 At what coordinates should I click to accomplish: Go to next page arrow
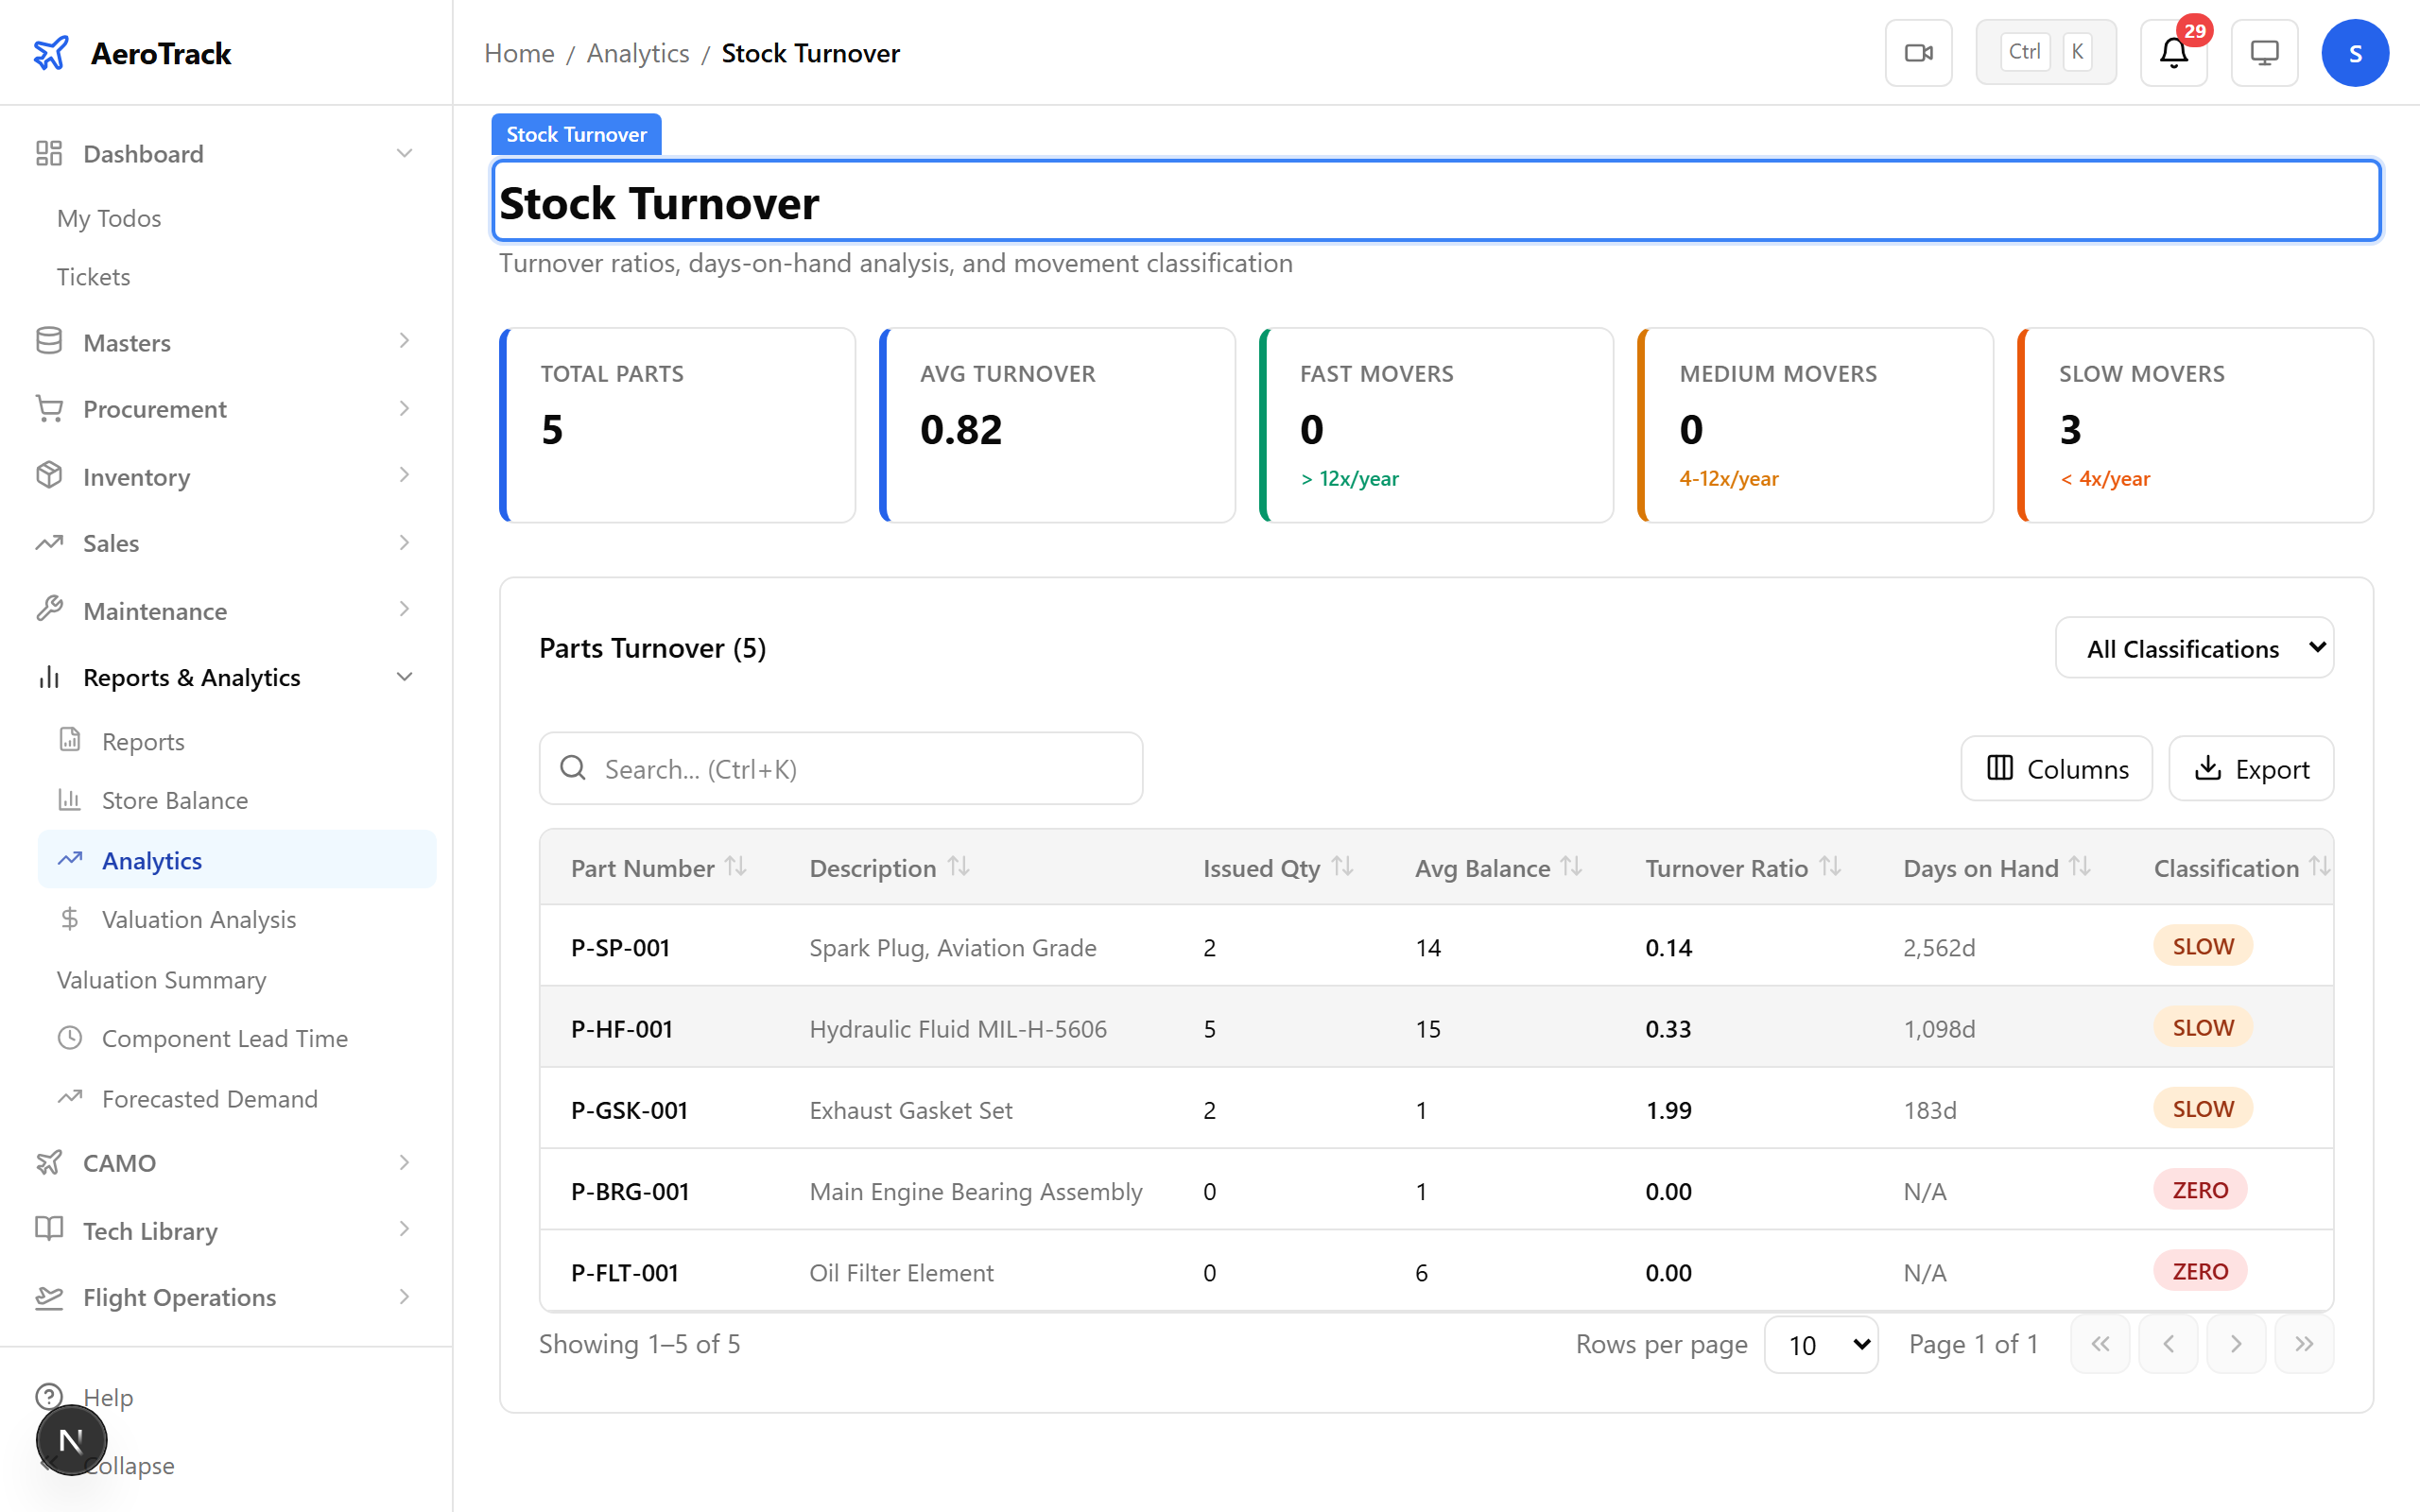coord(2236,1344)
